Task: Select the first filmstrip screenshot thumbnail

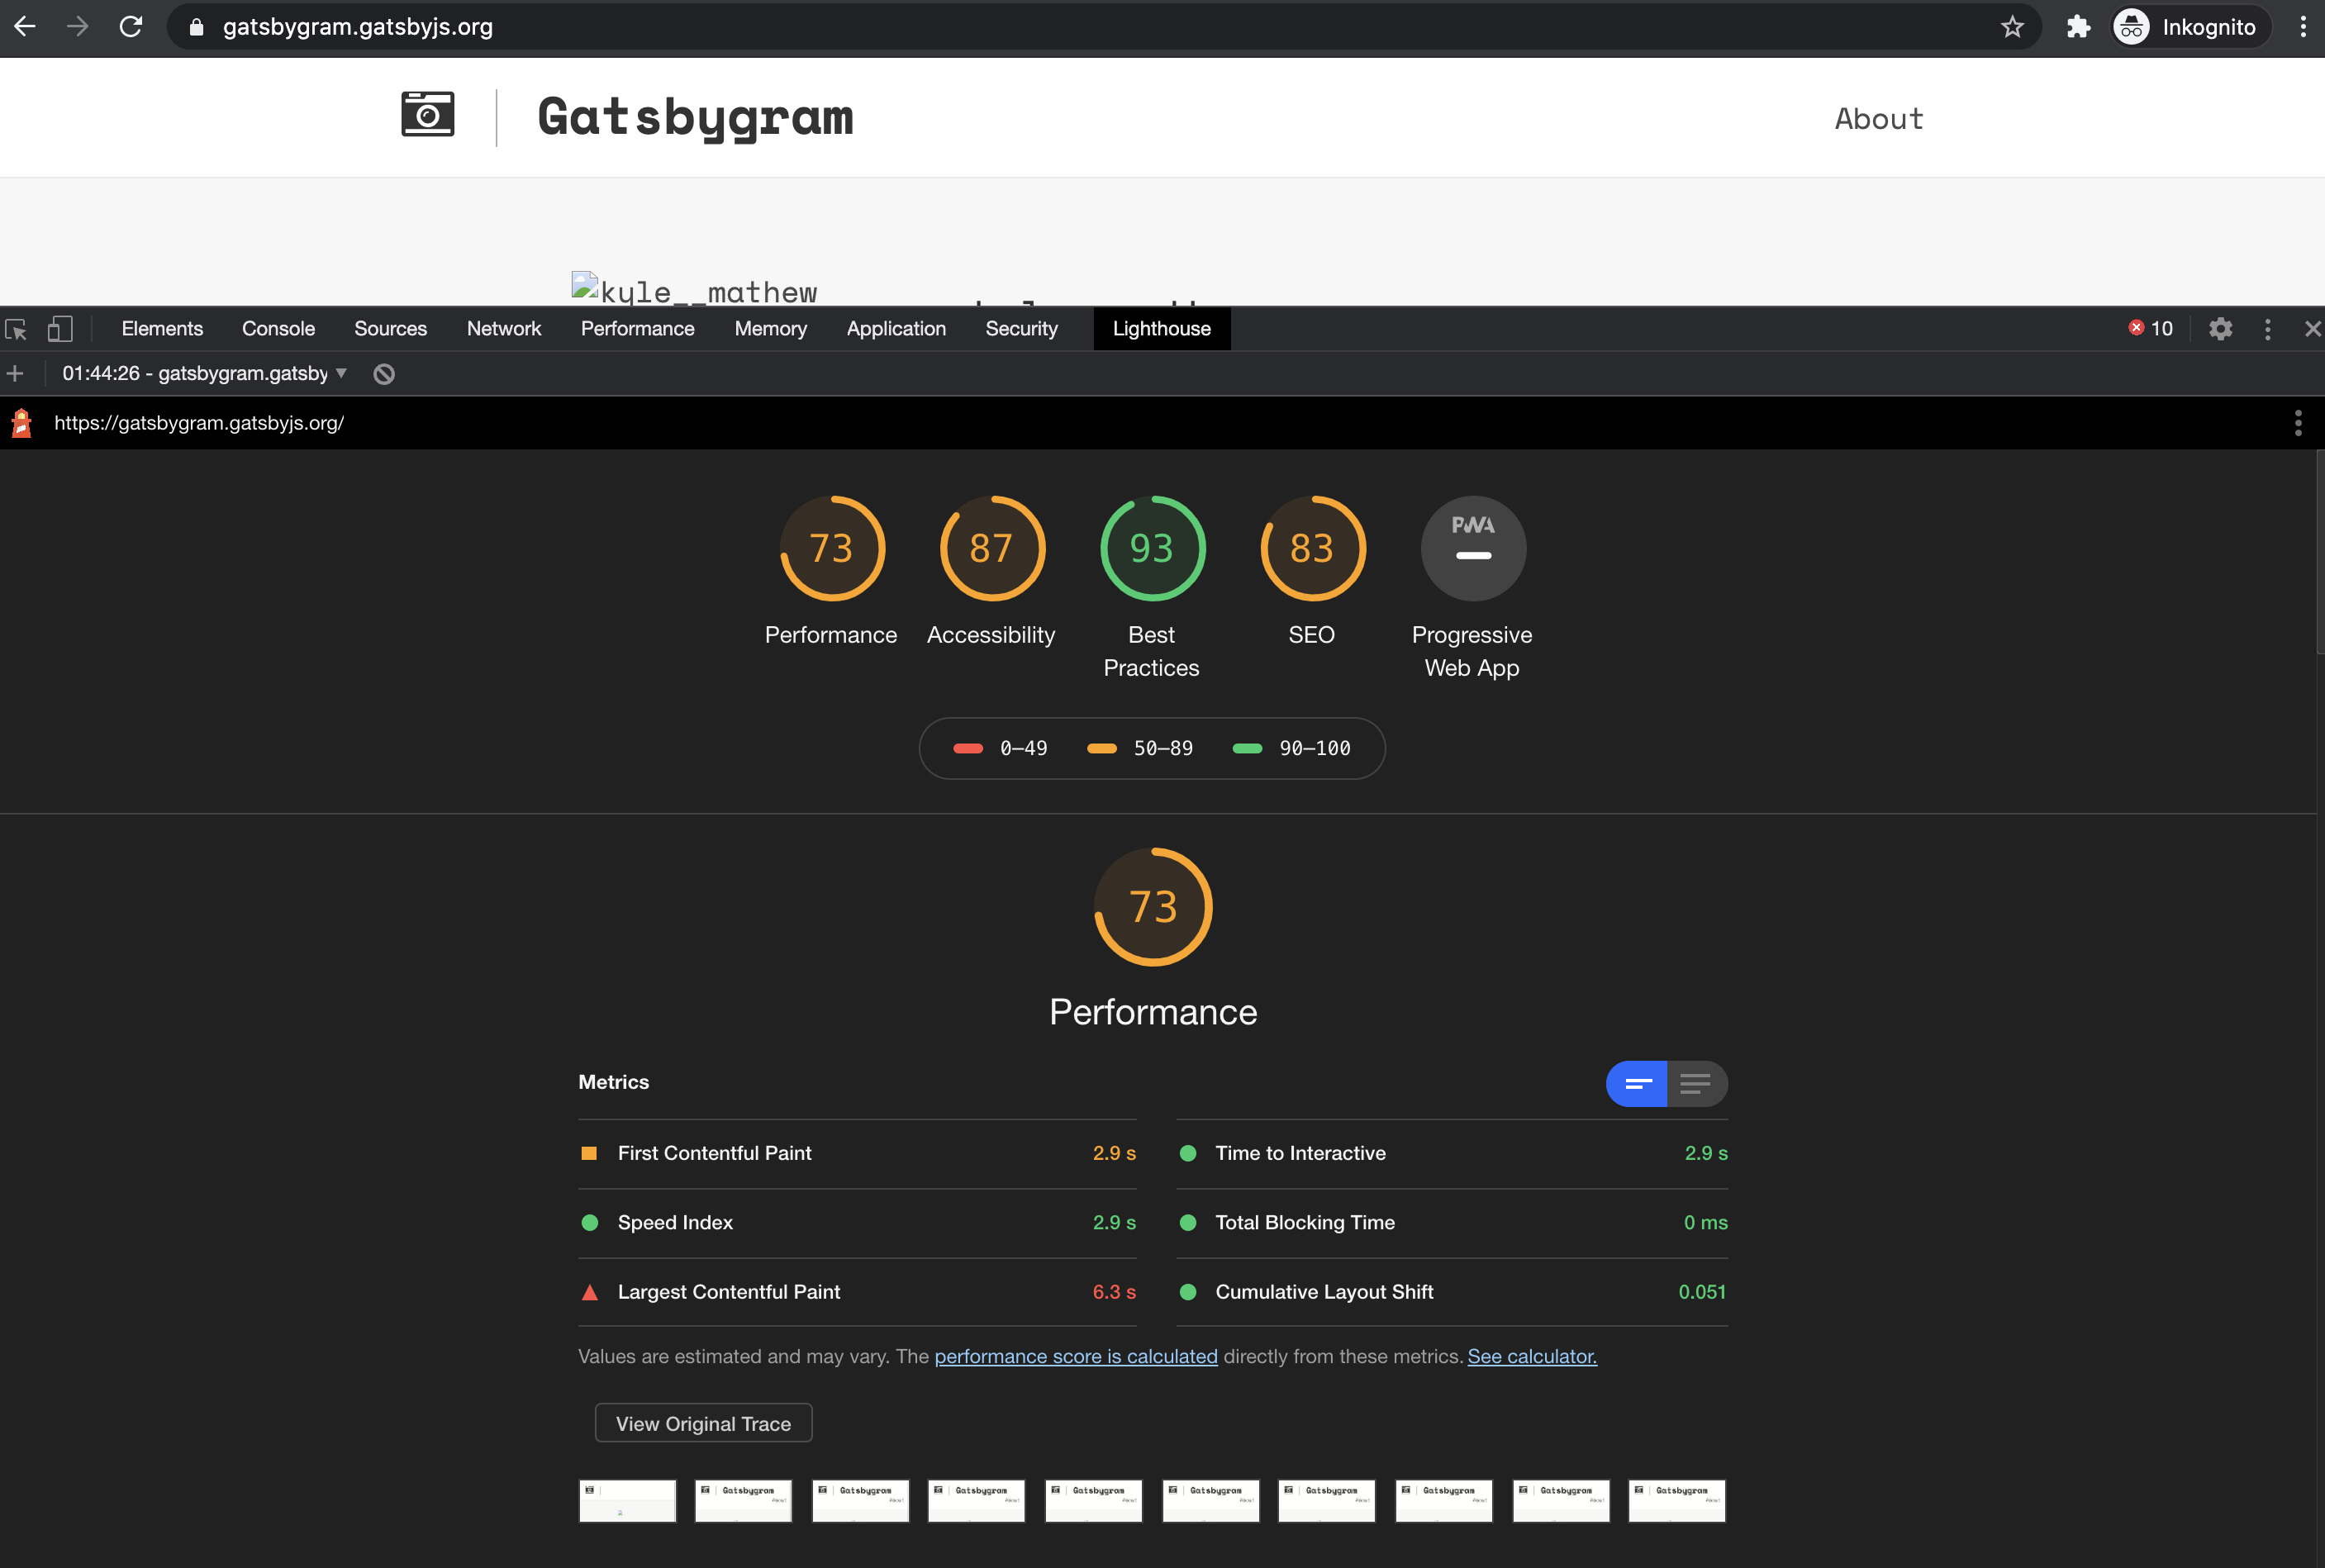Action: tap(627, 1500)
